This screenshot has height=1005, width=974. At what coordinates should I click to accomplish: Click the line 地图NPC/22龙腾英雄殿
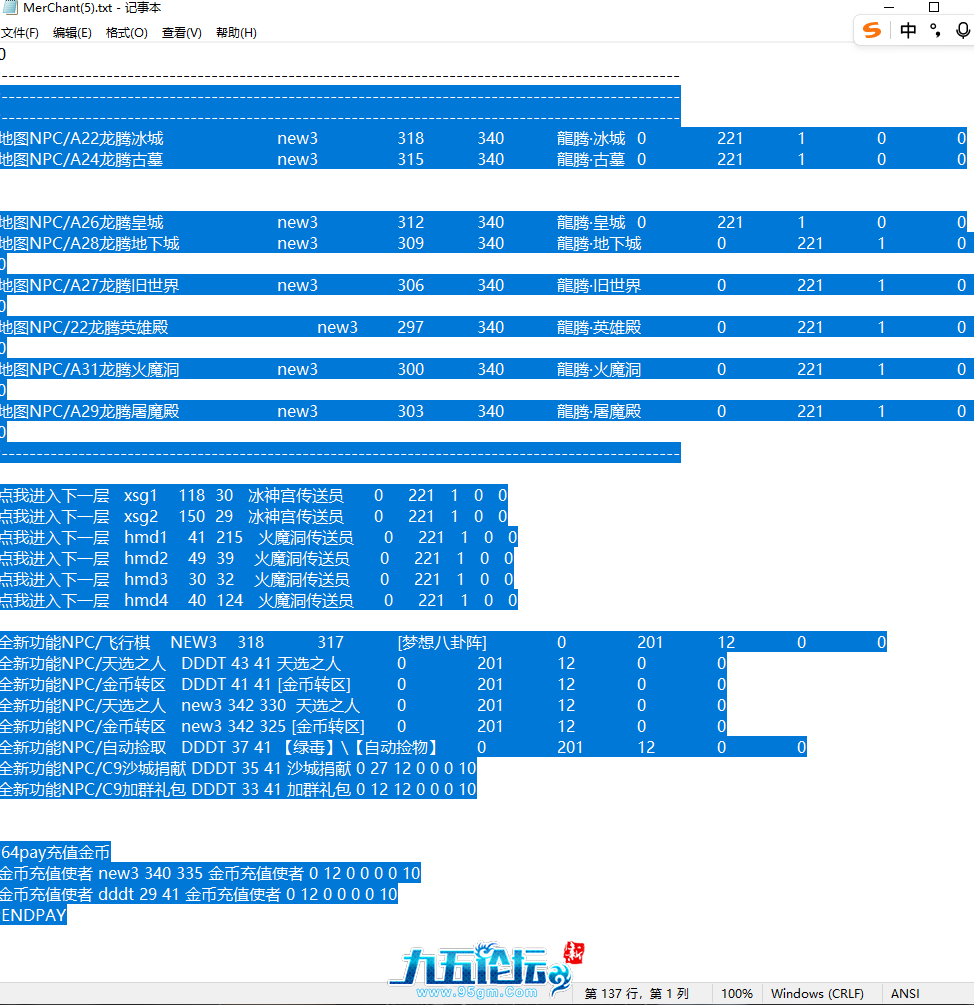pos(487,327)
